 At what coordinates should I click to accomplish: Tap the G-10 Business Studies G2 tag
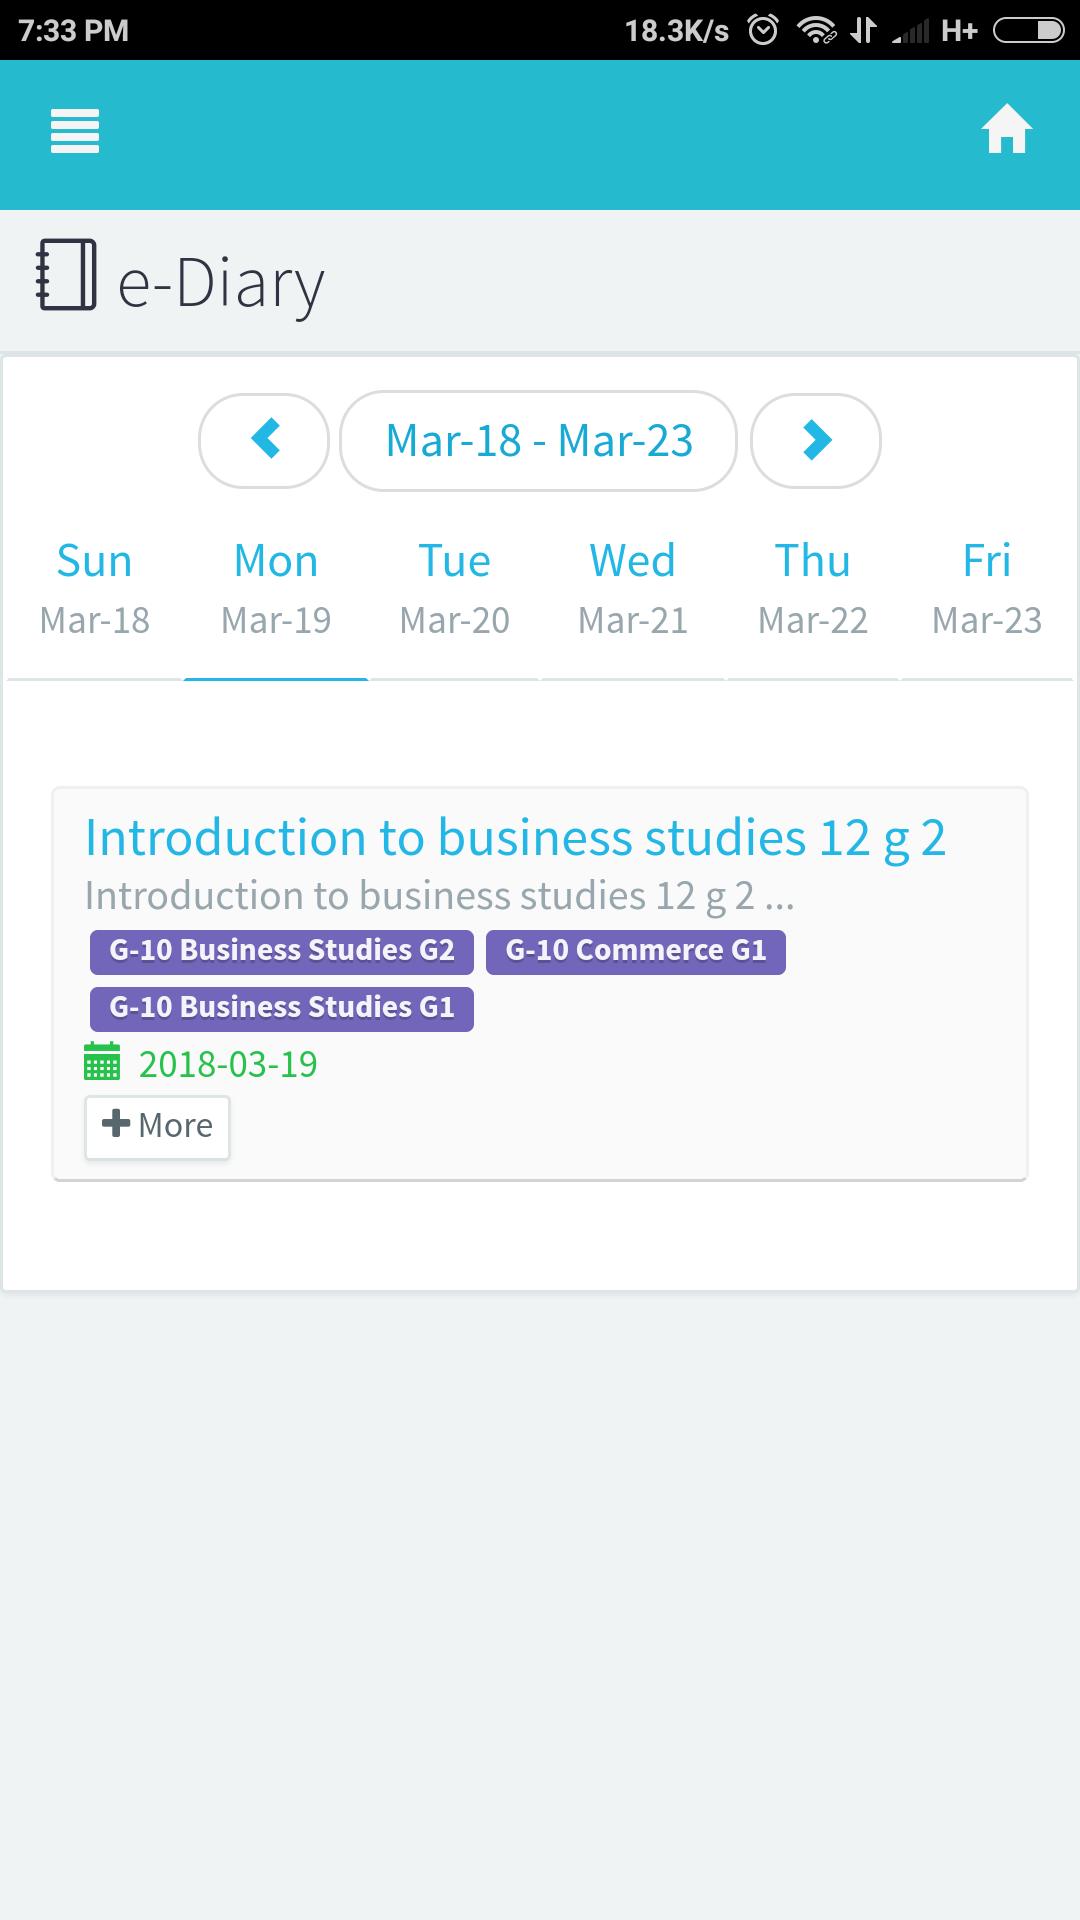tap(282, 951)
